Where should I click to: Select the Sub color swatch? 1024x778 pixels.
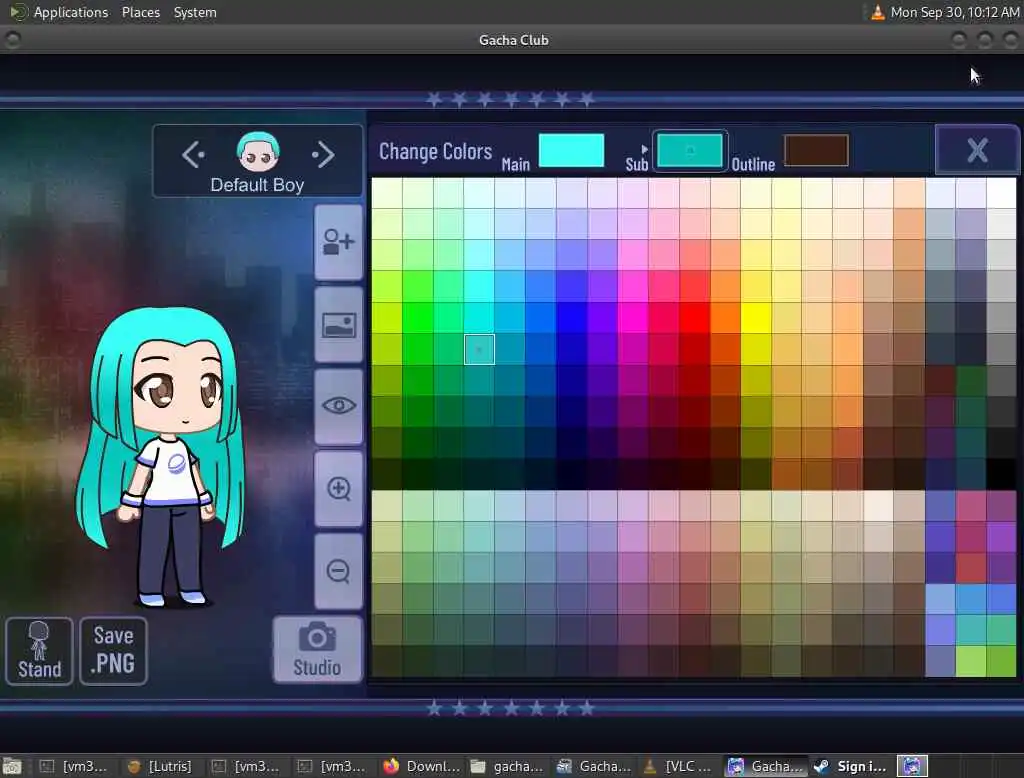point(690,151)
